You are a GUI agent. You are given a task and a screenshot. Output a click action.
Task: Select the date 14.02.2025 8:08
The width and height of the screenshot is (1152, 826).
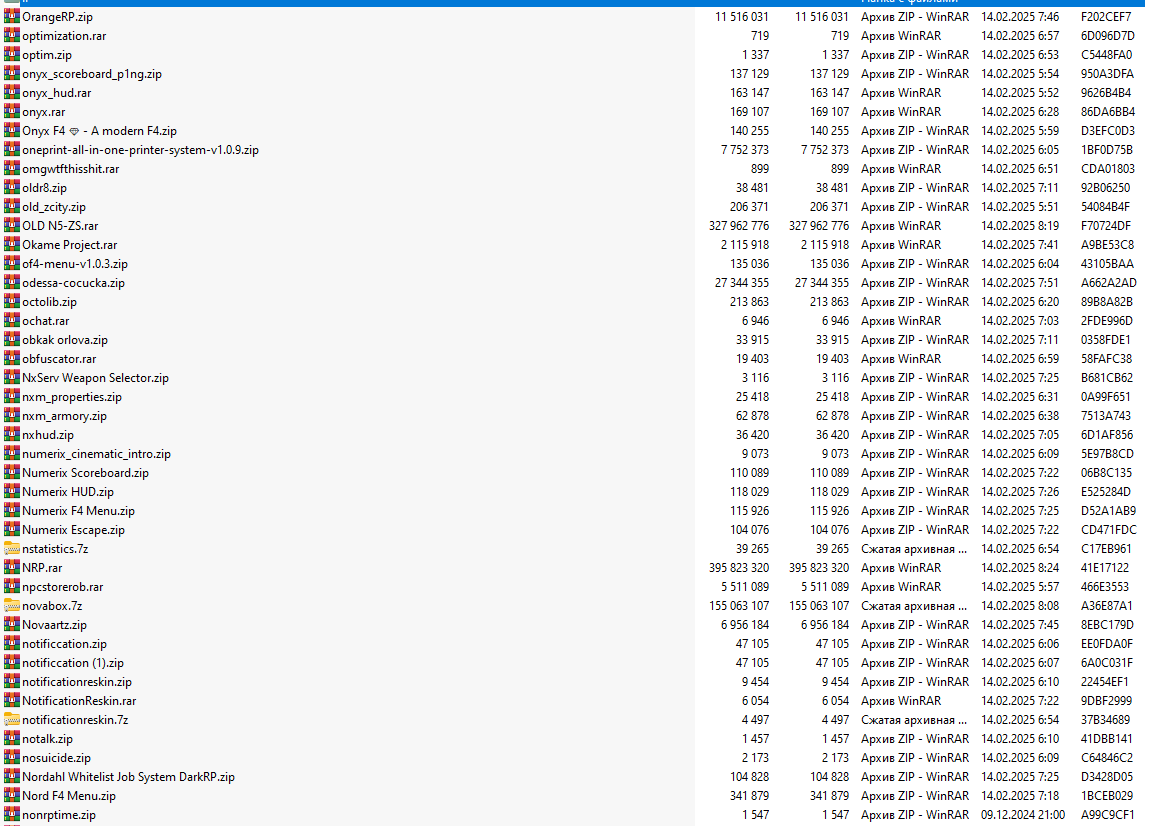1020,606
